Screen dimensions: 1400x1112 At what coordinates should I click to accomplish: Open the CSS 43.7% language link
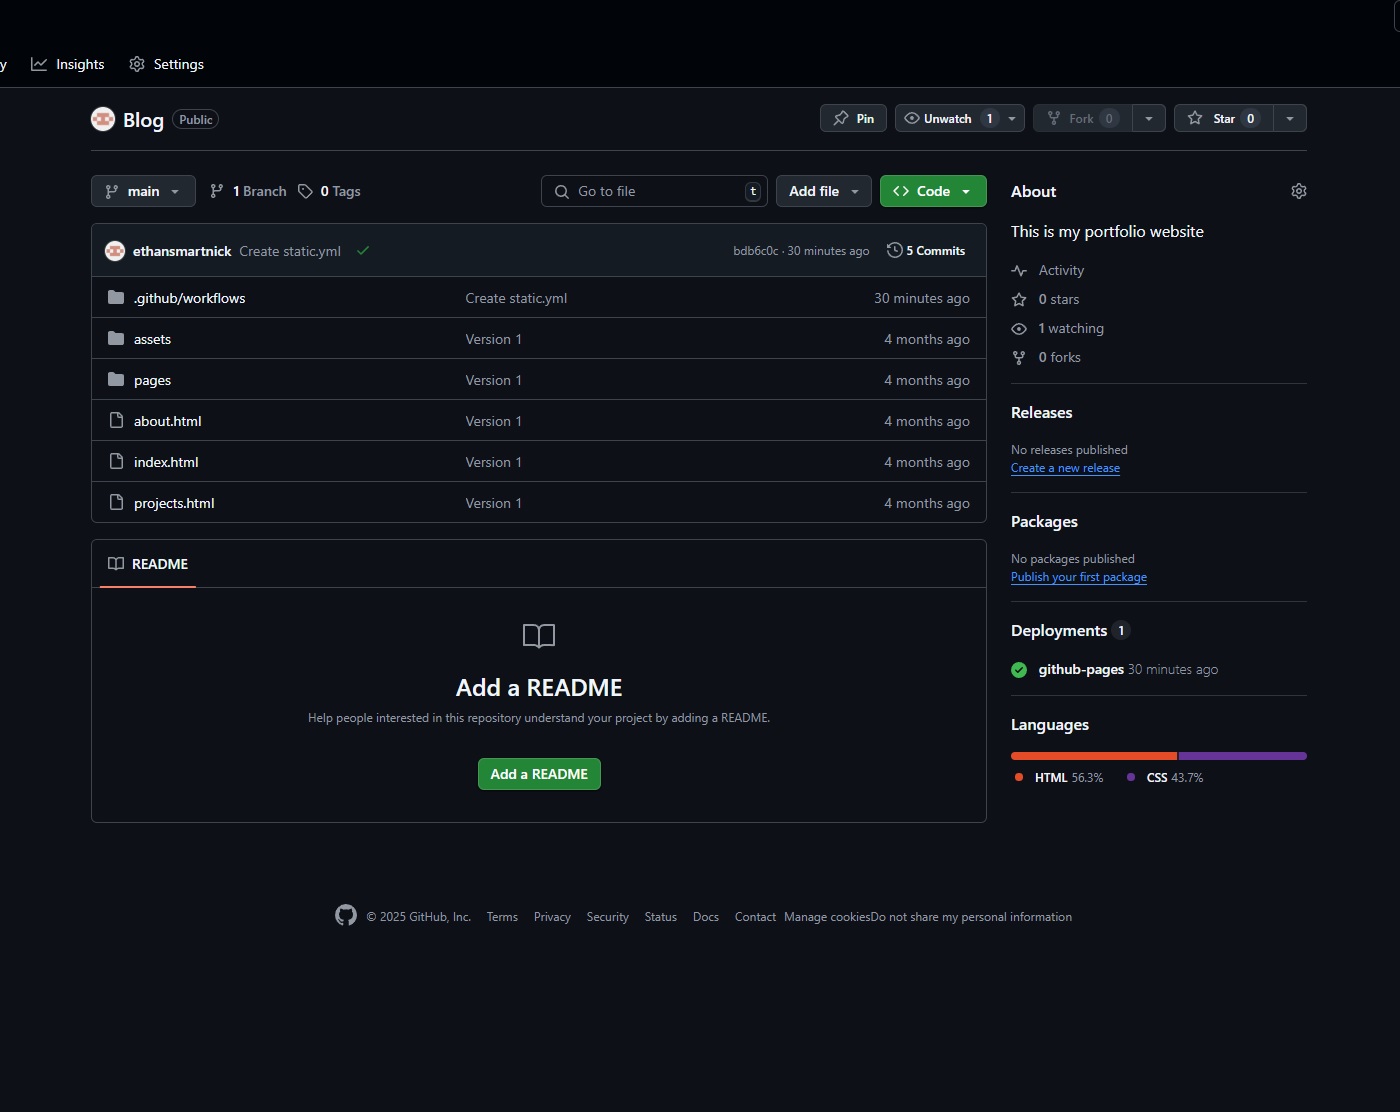(x=1165, y=777)
